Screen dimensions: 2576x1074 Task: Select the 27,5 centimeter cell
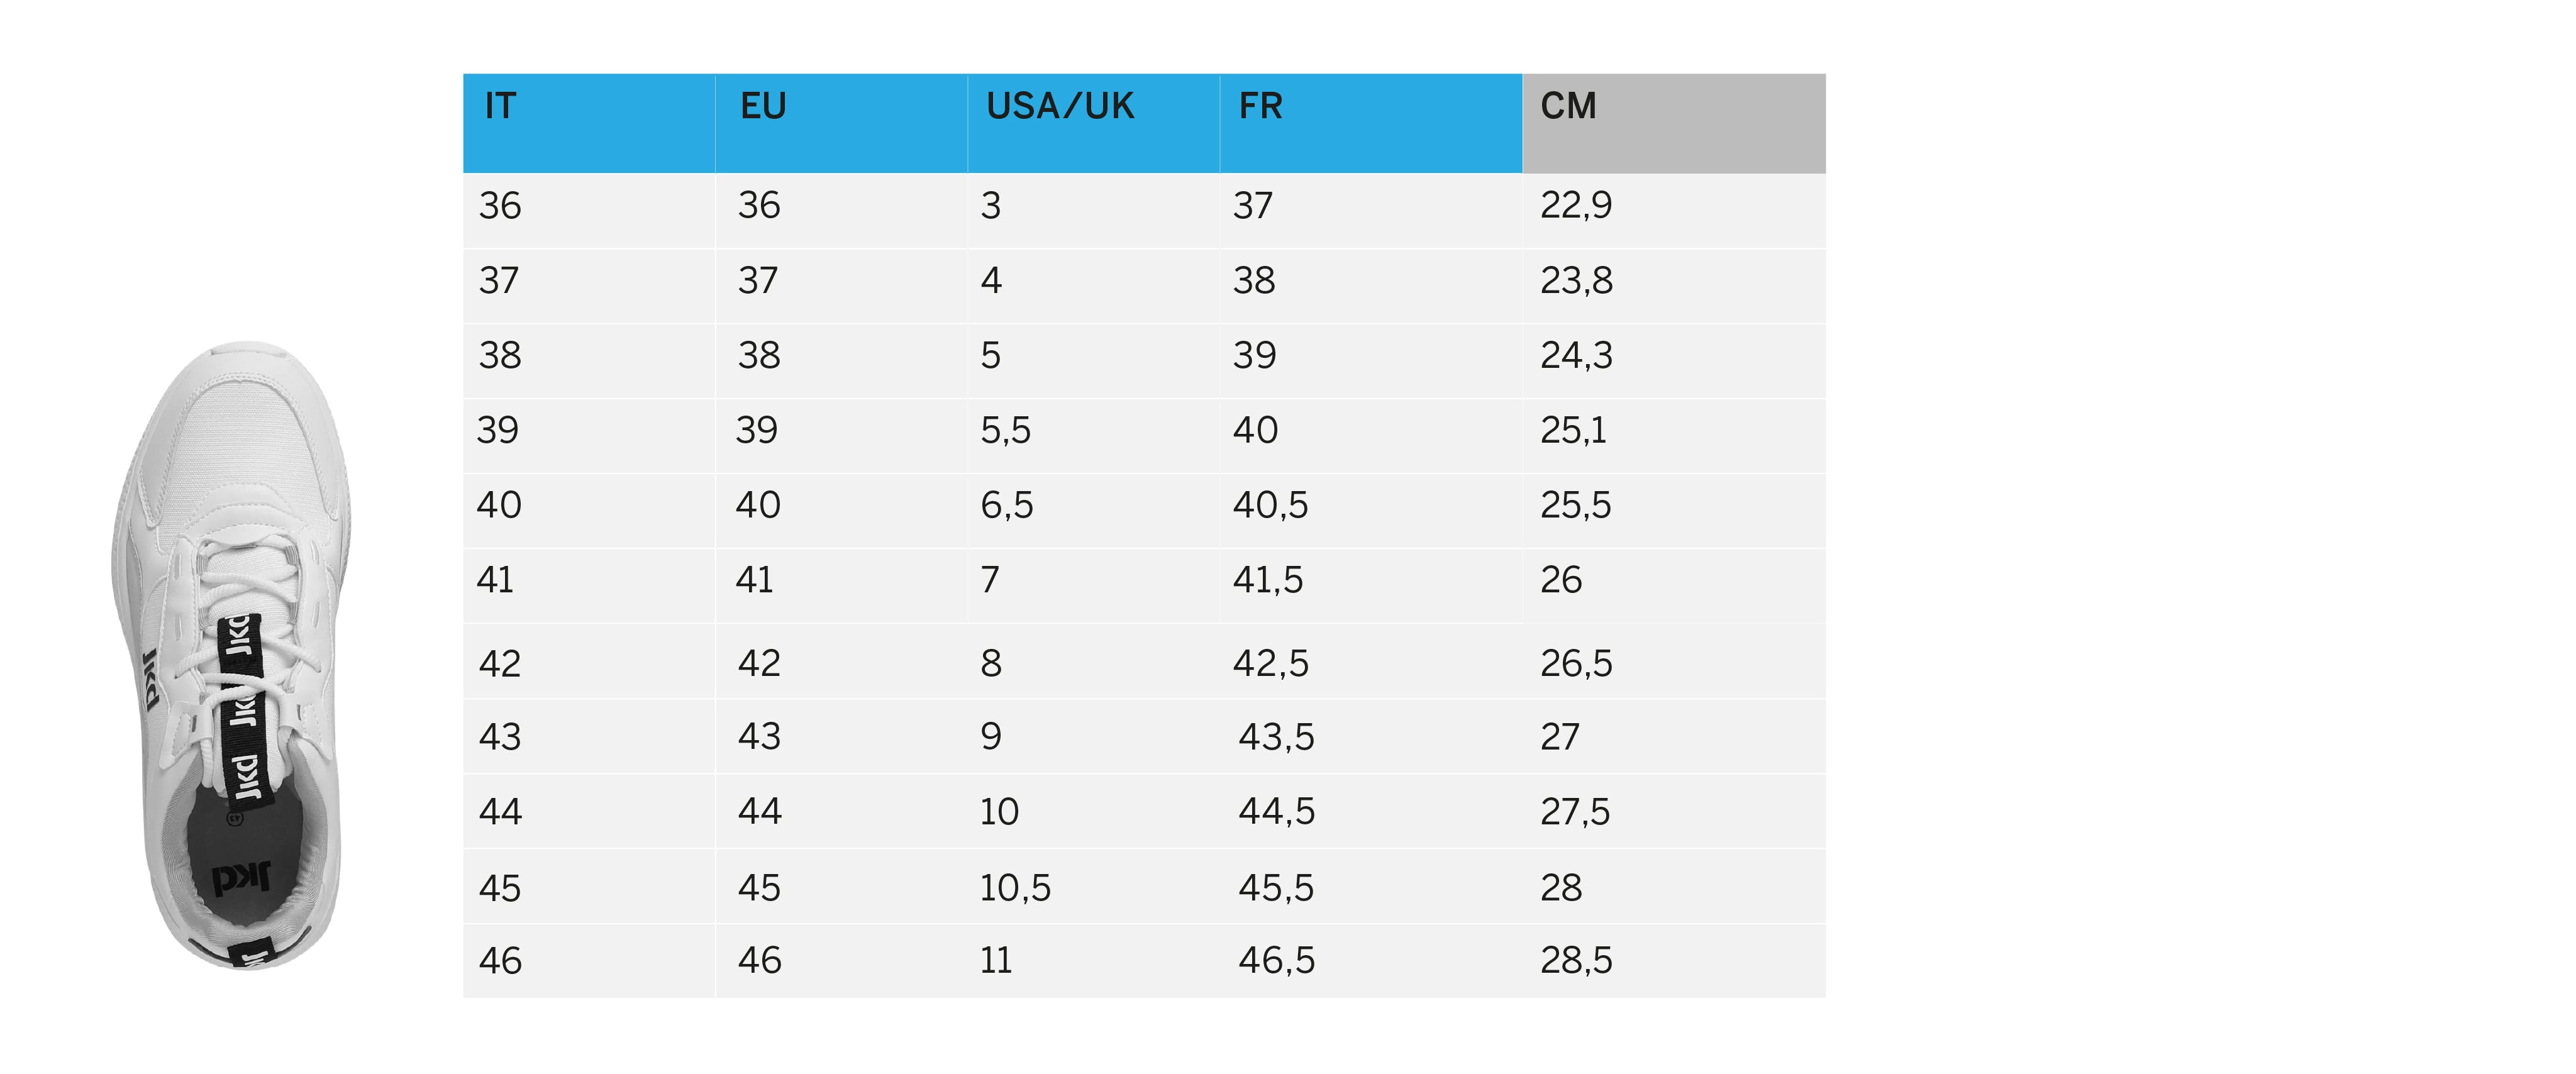coord(1575,812)
